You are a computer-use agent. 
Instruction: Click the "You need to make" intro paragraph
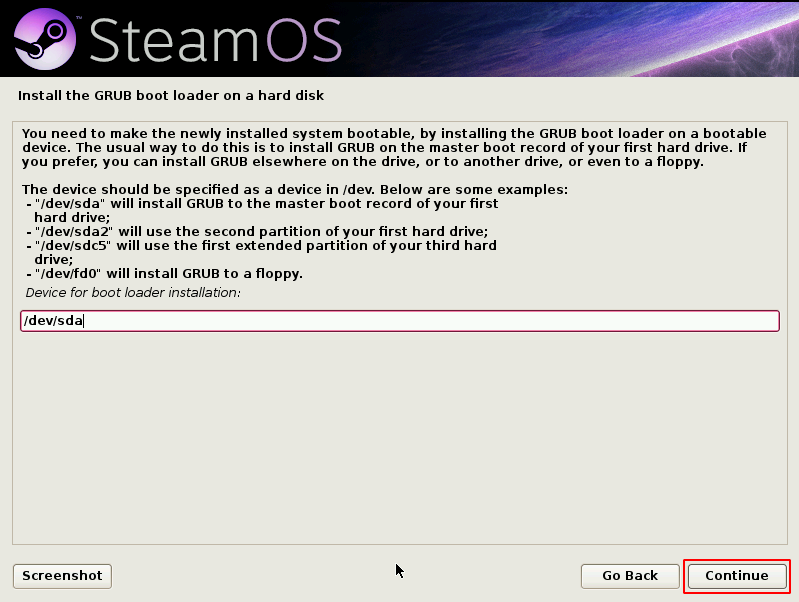[x=390, y=133]
